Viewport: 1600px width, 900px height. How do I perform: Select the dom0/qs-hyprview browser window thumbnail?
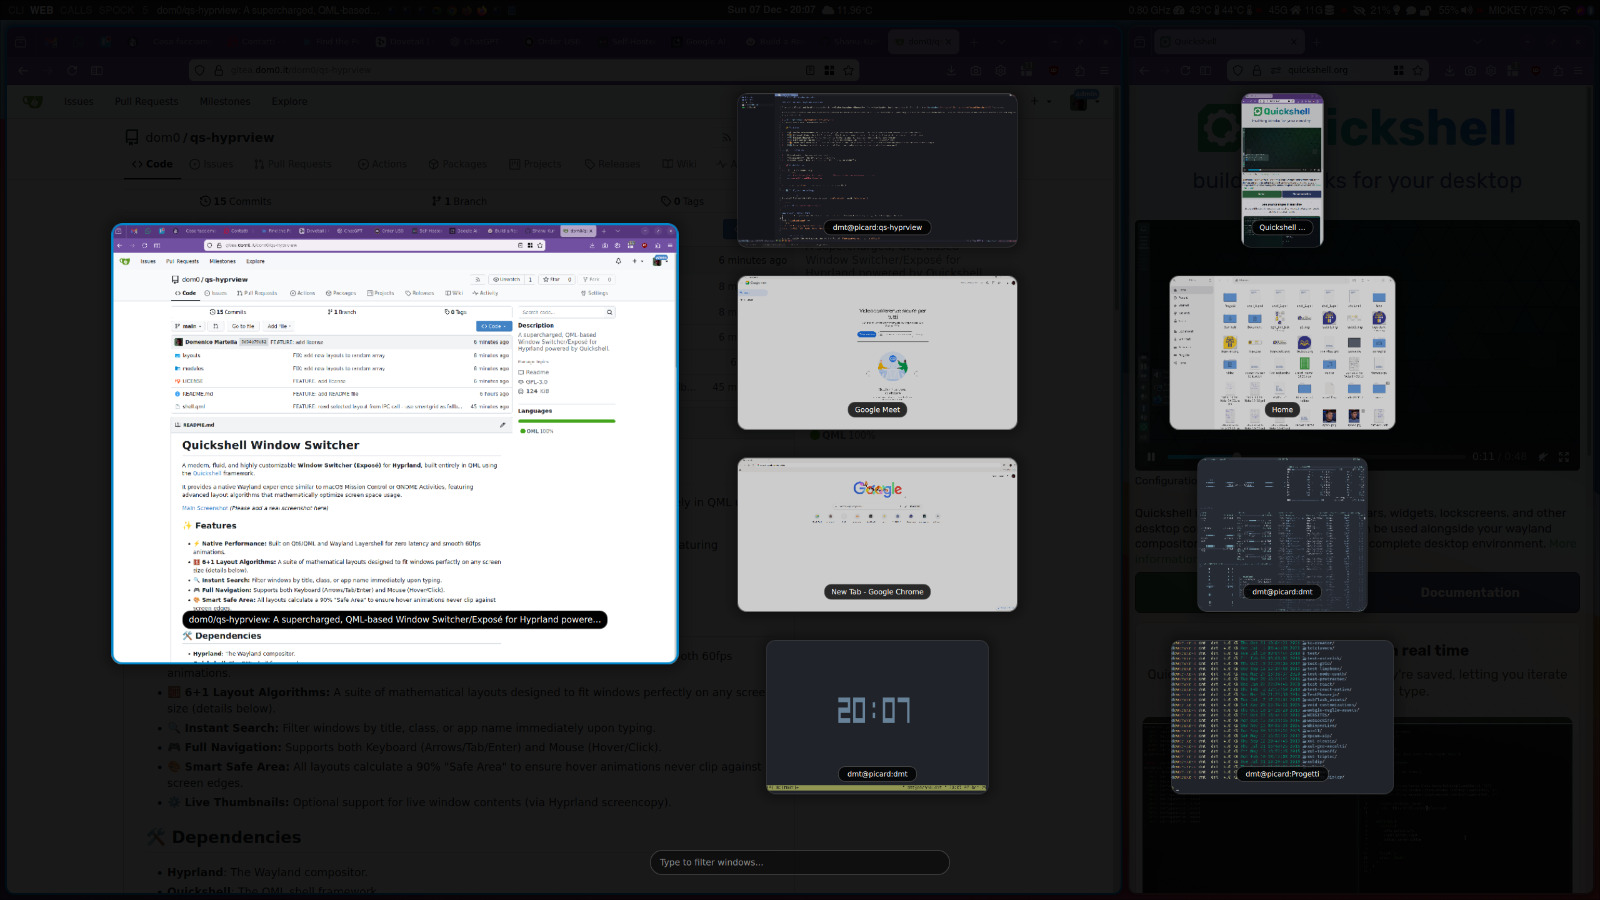(395, 443)
